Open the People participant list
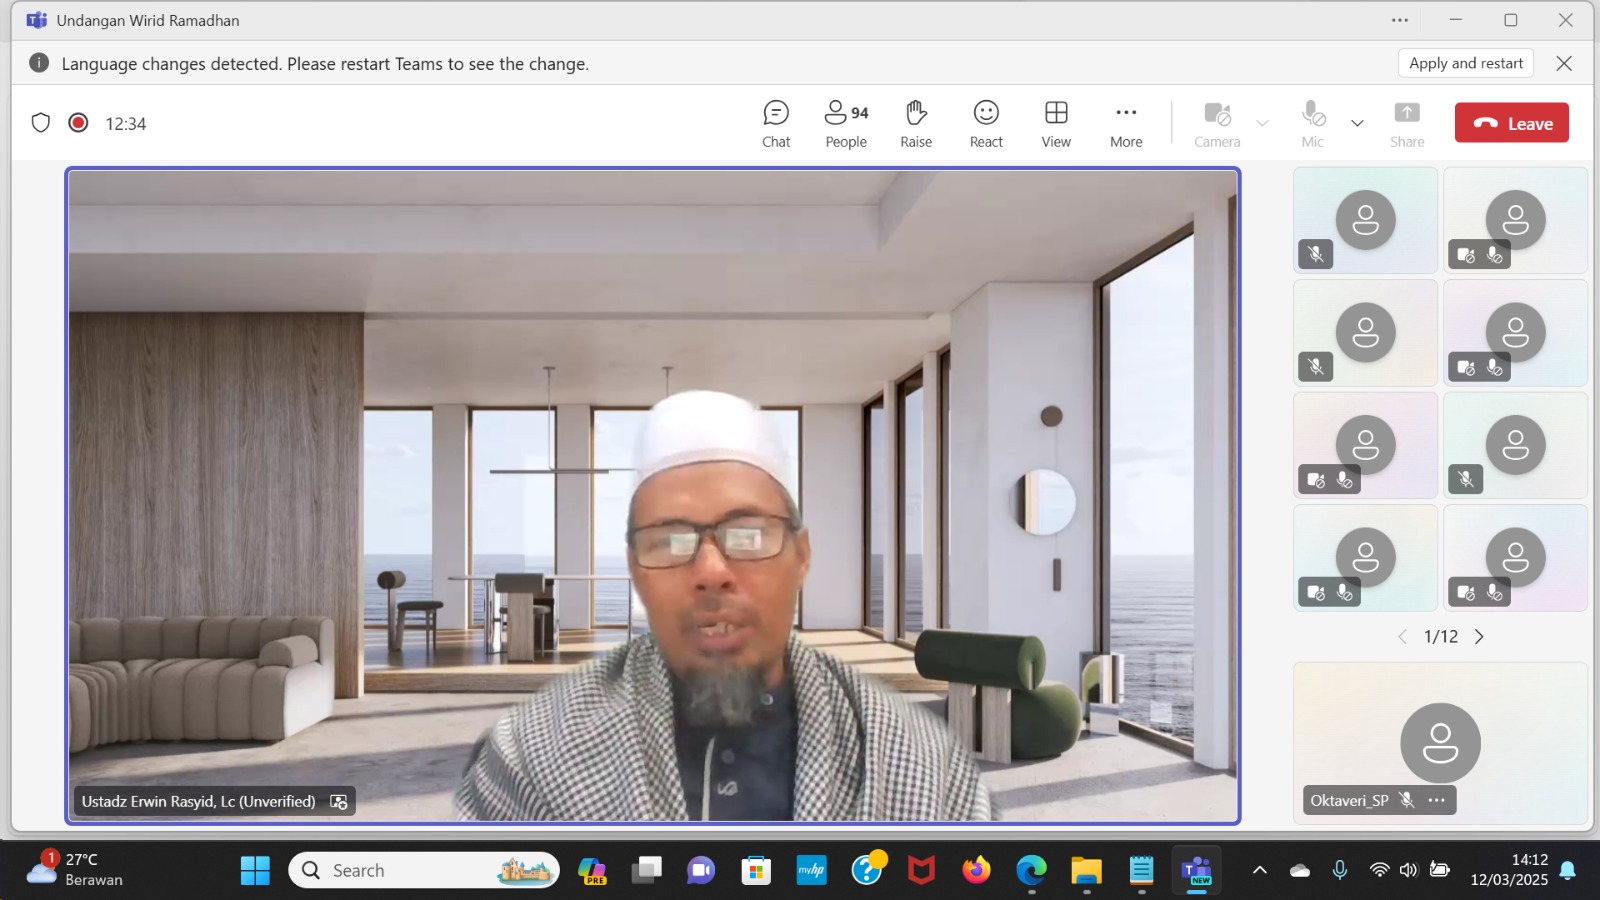This screenshot has height=900, width=1600. pos(846,124)
